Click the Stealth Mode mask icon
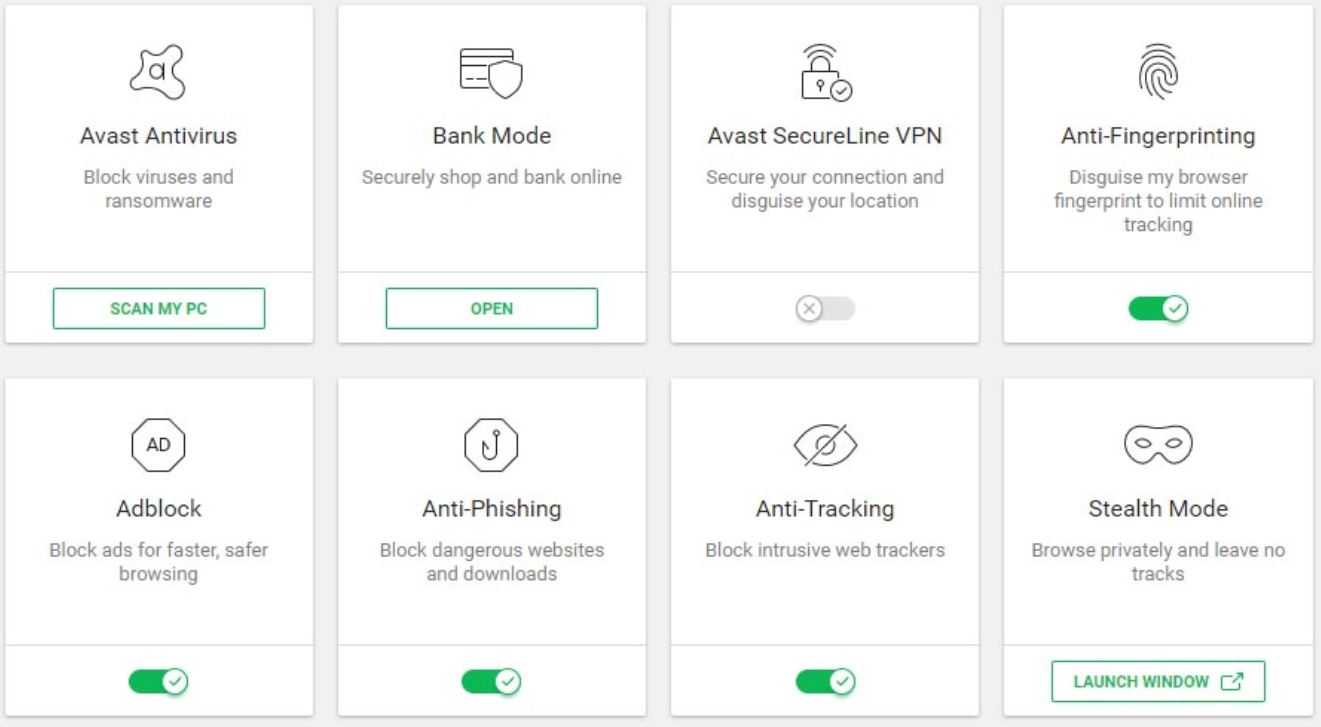The width and height of the screenshot is (1321, 727). tap(1158, 443)
